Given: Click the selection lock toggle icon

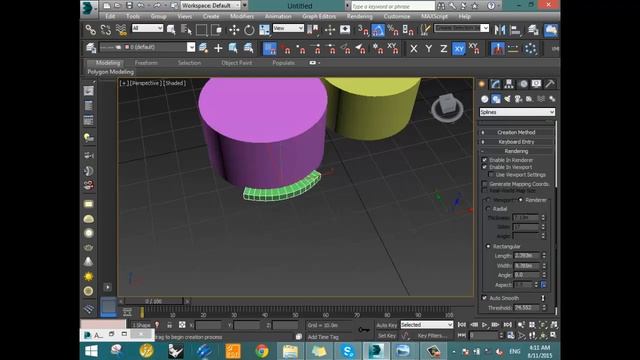Looking at the screenshot, I should click(169, 325).
